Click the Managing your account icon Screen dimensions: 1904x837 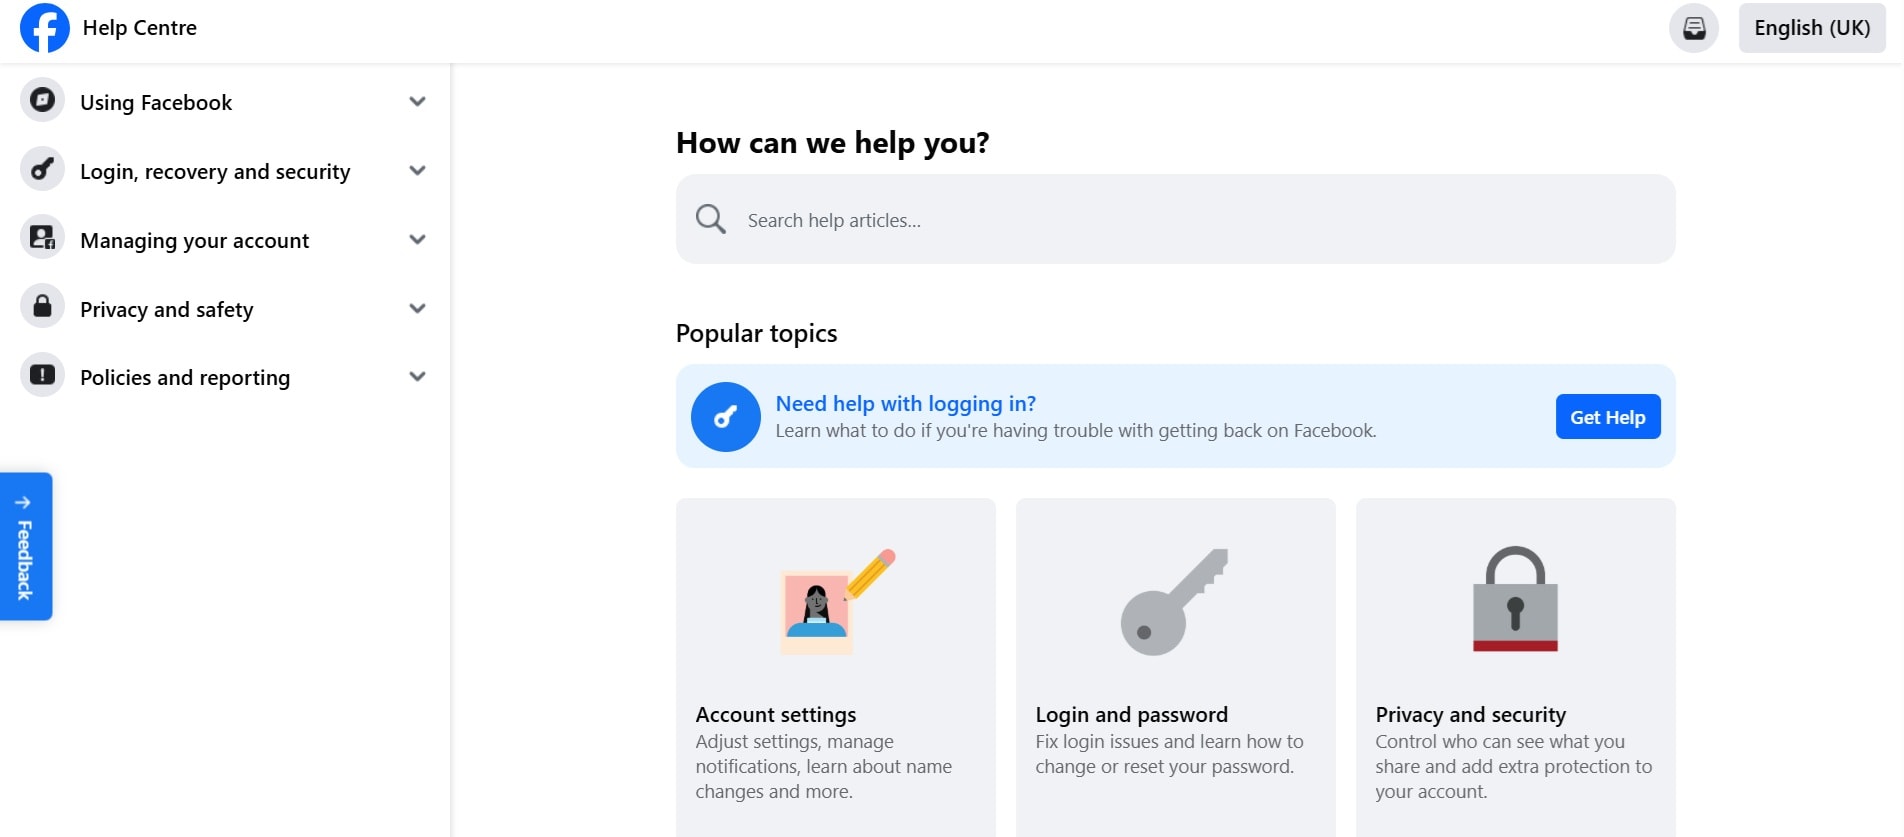click(42, 238)
